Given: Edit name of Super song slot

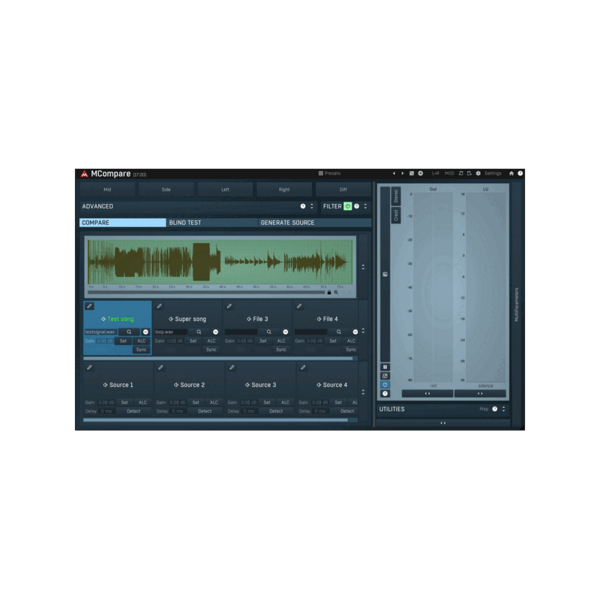Looking at the screenshot, I should point(160,306).
